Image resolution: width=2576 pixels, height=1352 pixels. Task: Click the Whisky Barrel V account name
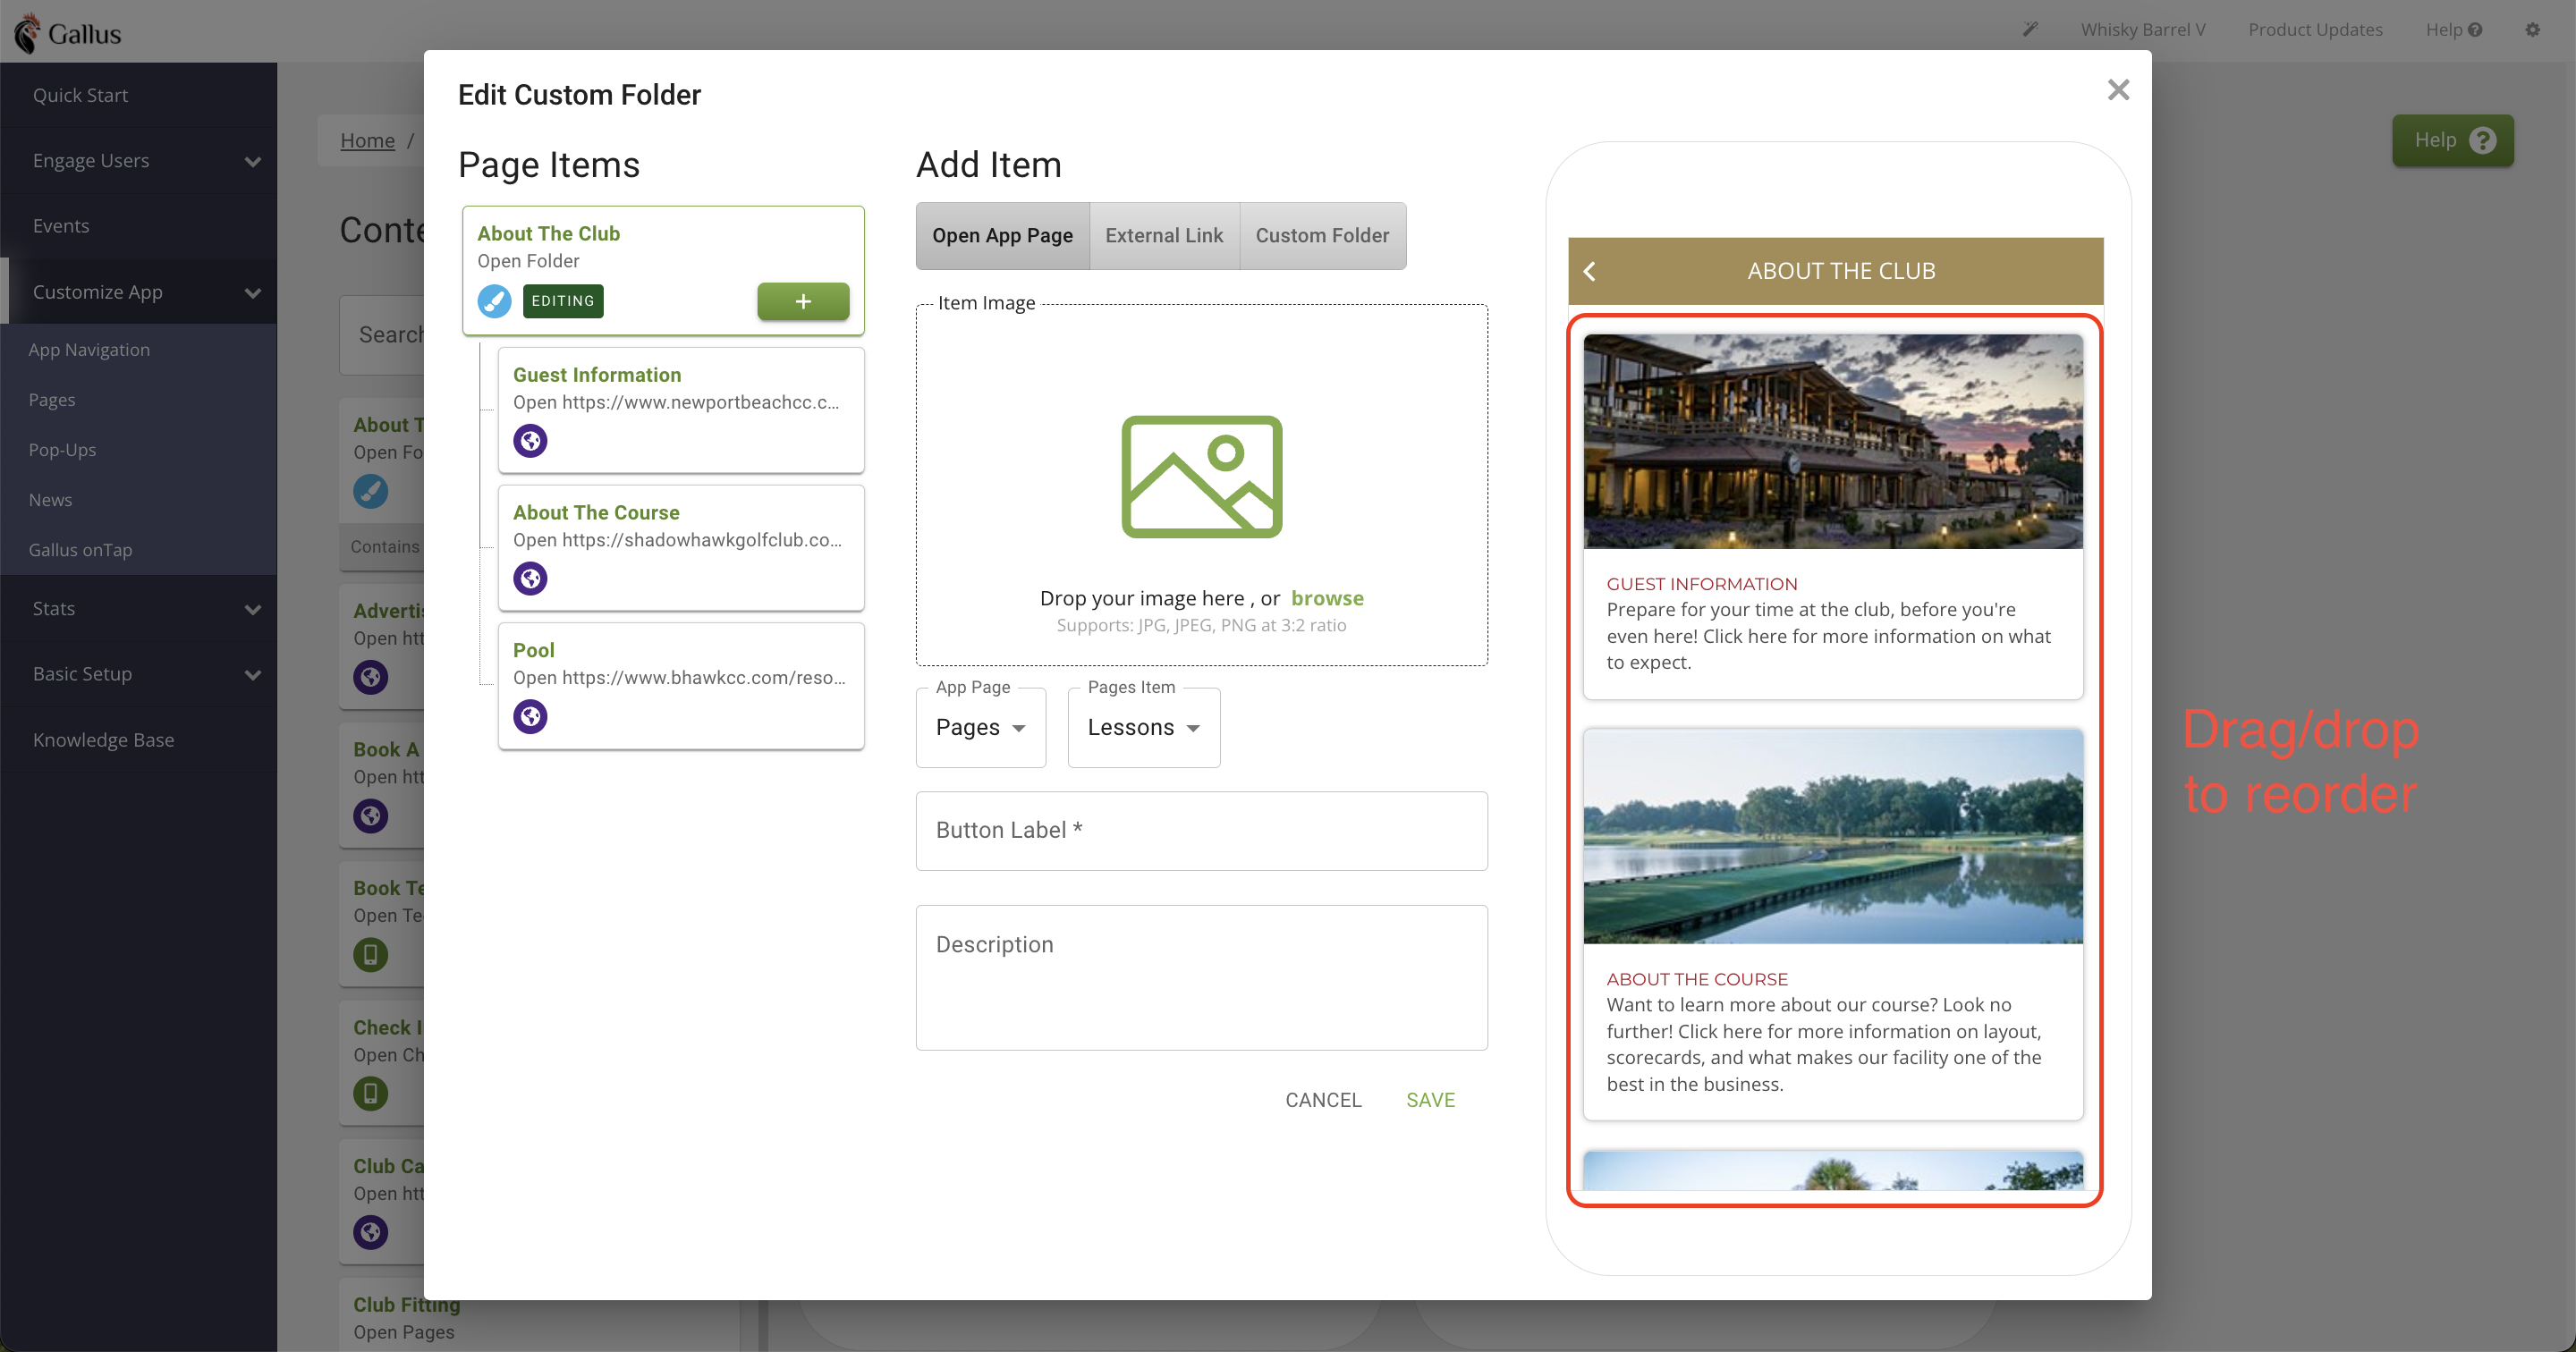pyautogui.click(x=2143, y=29)
